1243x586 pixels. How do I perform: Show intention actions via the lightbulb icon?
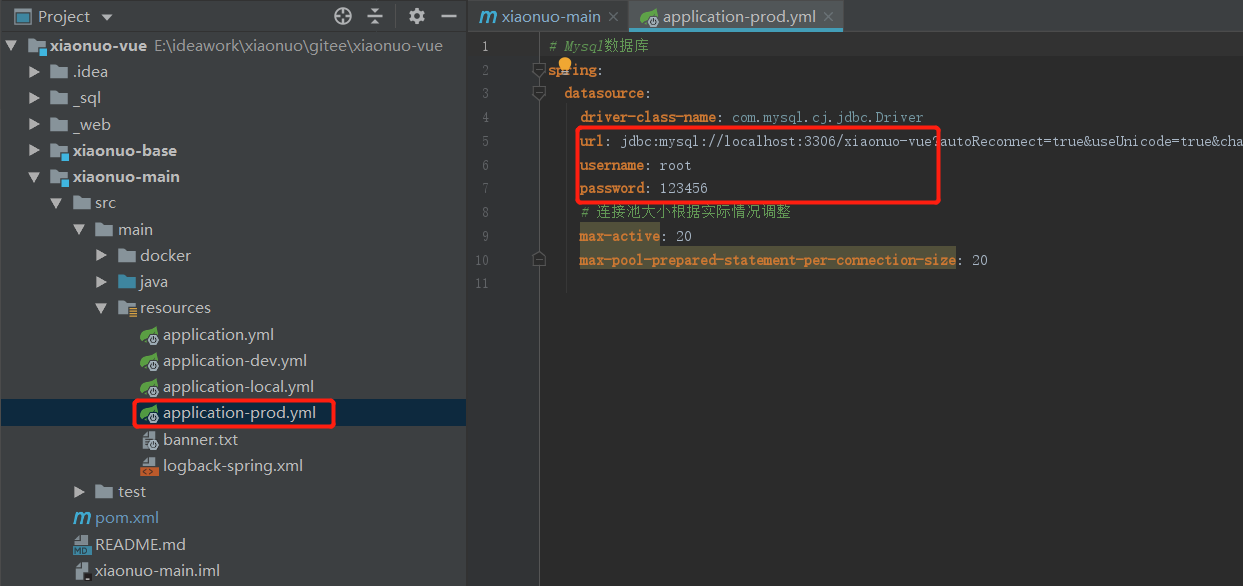[564, 66]
